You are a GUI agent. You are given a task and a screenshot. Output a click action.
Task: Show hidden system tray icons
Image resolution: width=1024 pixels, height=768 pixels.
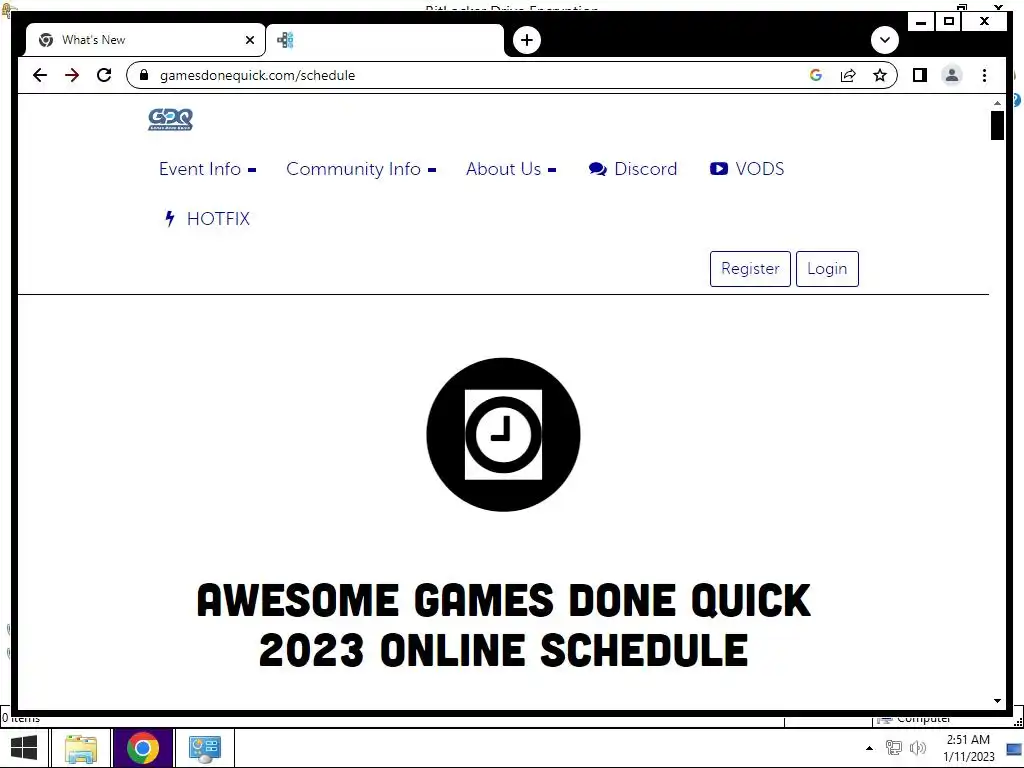click(869, 748)
